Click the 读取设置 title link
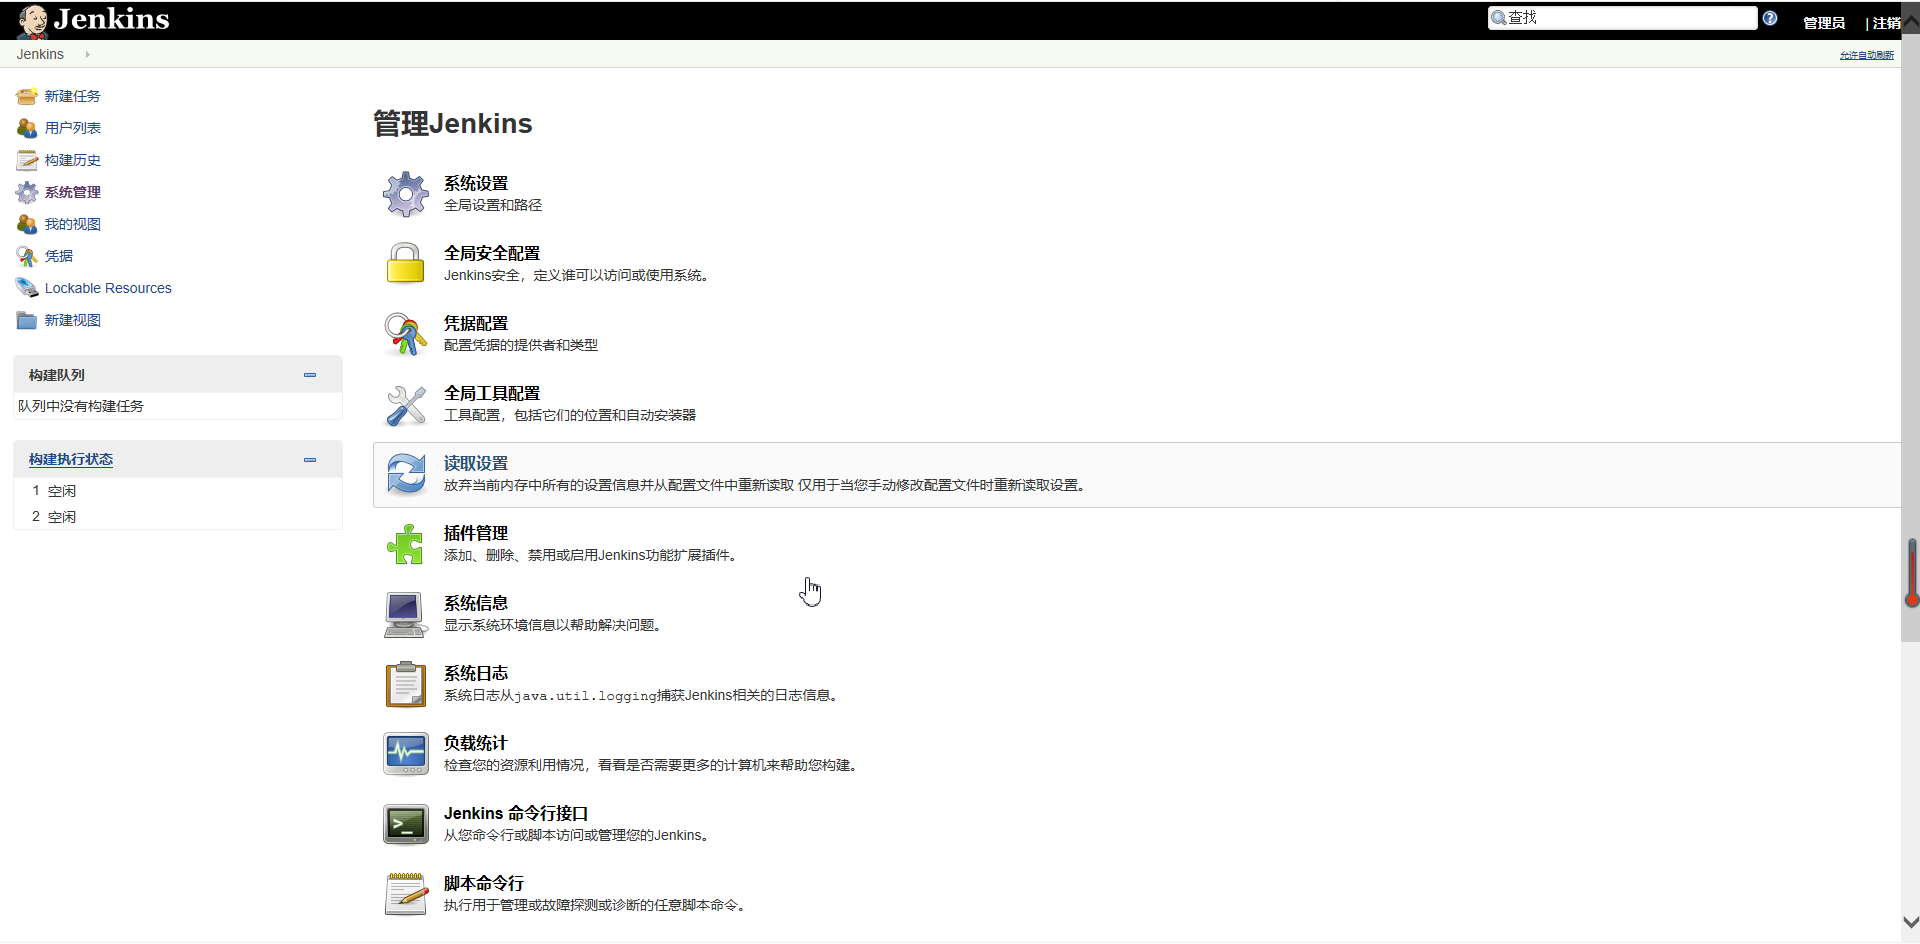 tap(476, 463)
